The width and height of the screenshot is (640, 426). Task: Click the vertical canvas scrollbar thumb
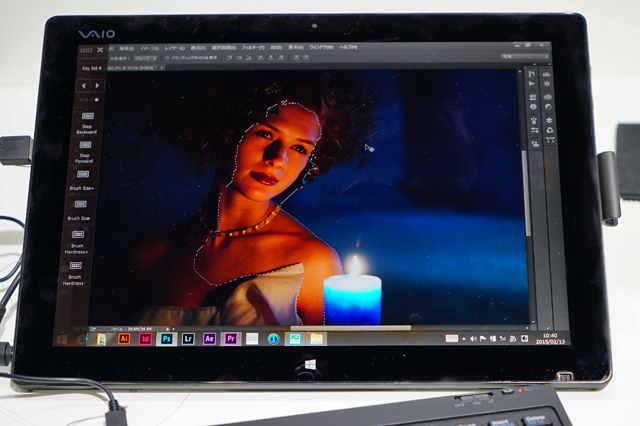(x=527, y=193)
